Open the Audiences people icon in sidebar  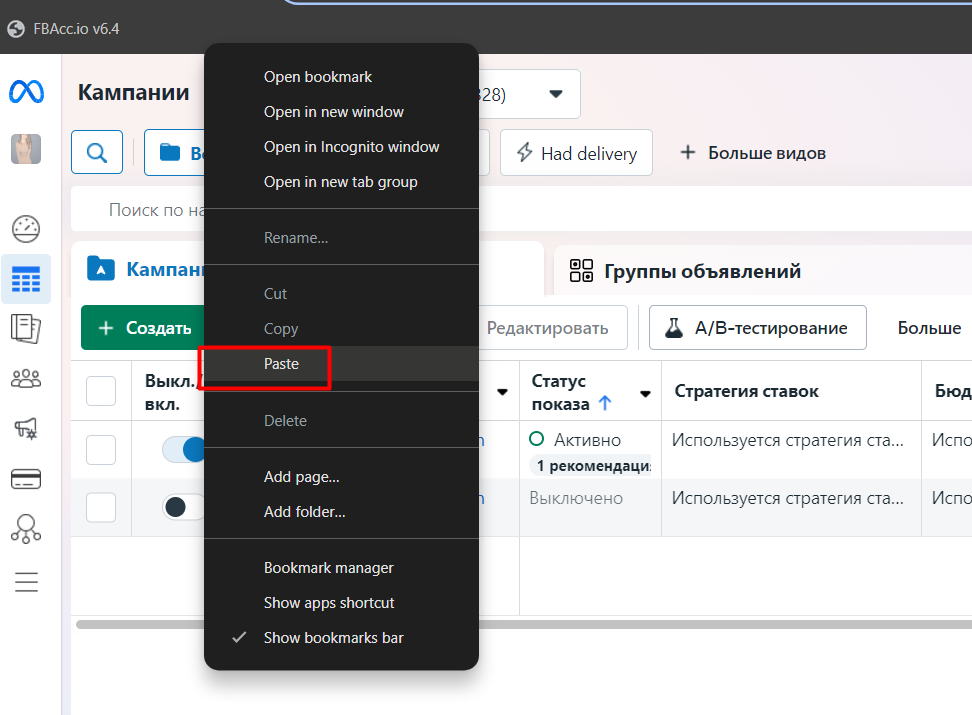pos(26,378)
